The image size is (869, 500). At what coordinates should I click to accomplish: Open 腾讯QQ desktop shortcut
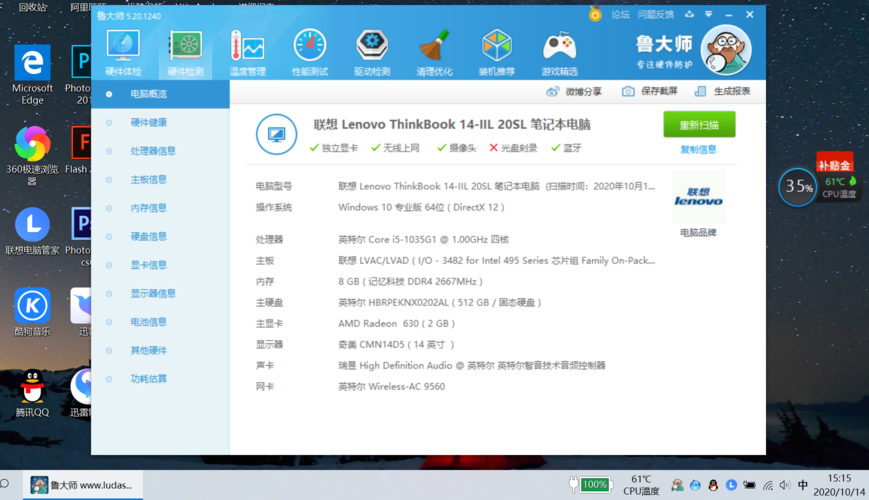pyautogui.click(x=32, y=392)
